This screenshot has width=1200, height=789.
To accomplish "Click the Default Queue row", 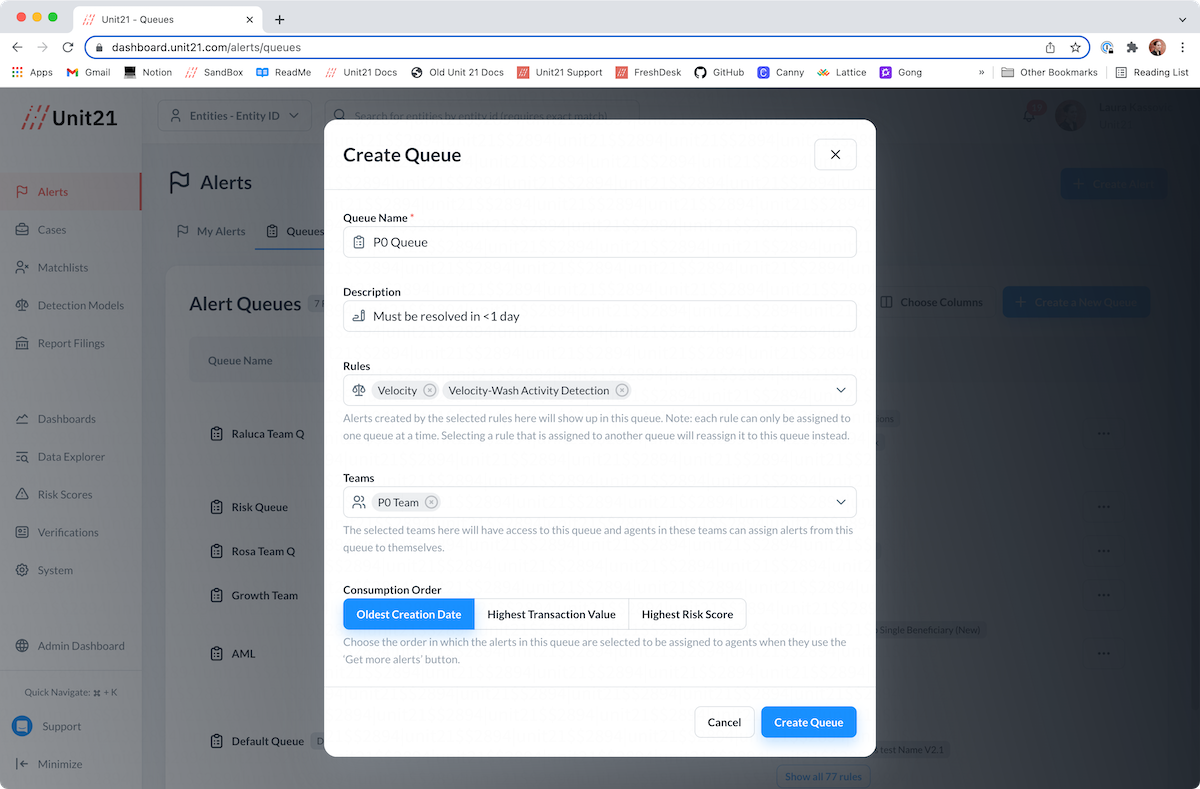I will 257,741.
